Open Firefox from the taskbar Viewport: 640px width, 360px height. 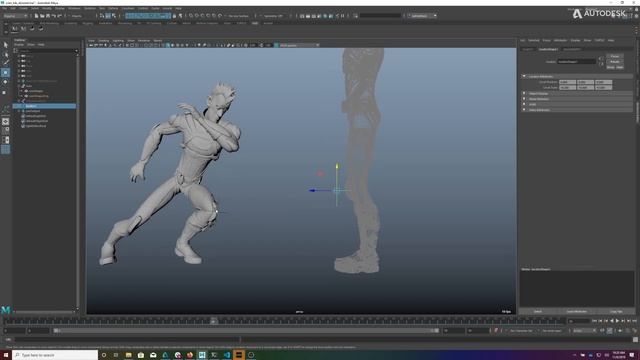190,355
